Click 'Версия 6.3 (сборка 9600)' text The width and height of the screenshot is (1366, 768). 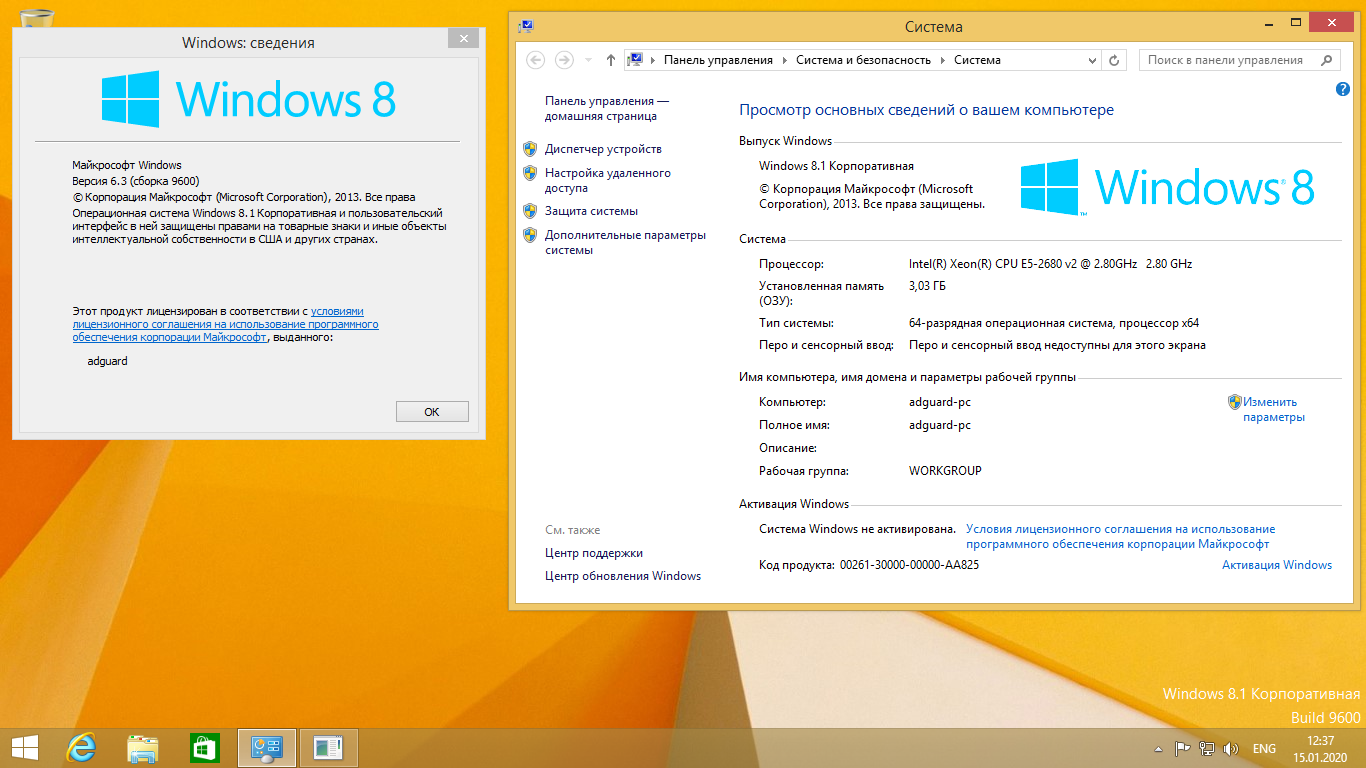pyautogui.click(x=136, y=181)
